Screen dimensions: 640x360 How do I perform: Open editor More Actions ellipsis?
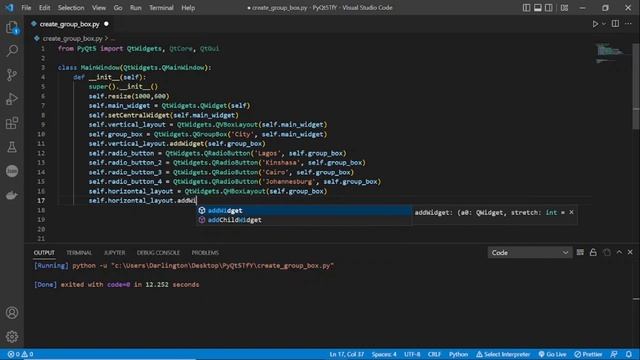pyautogui.click(x=628, y=24)
